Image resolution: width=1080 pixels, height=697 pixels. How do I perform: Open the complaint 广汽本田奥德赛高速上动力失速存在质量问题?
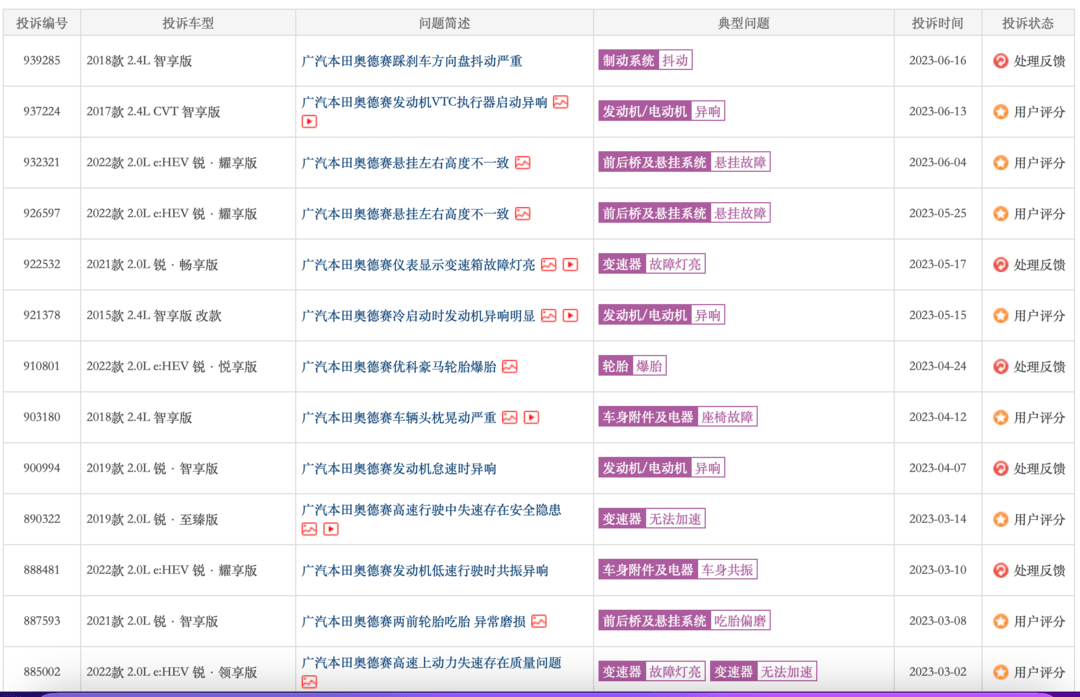pyautogui.click(x=431, y=663)
